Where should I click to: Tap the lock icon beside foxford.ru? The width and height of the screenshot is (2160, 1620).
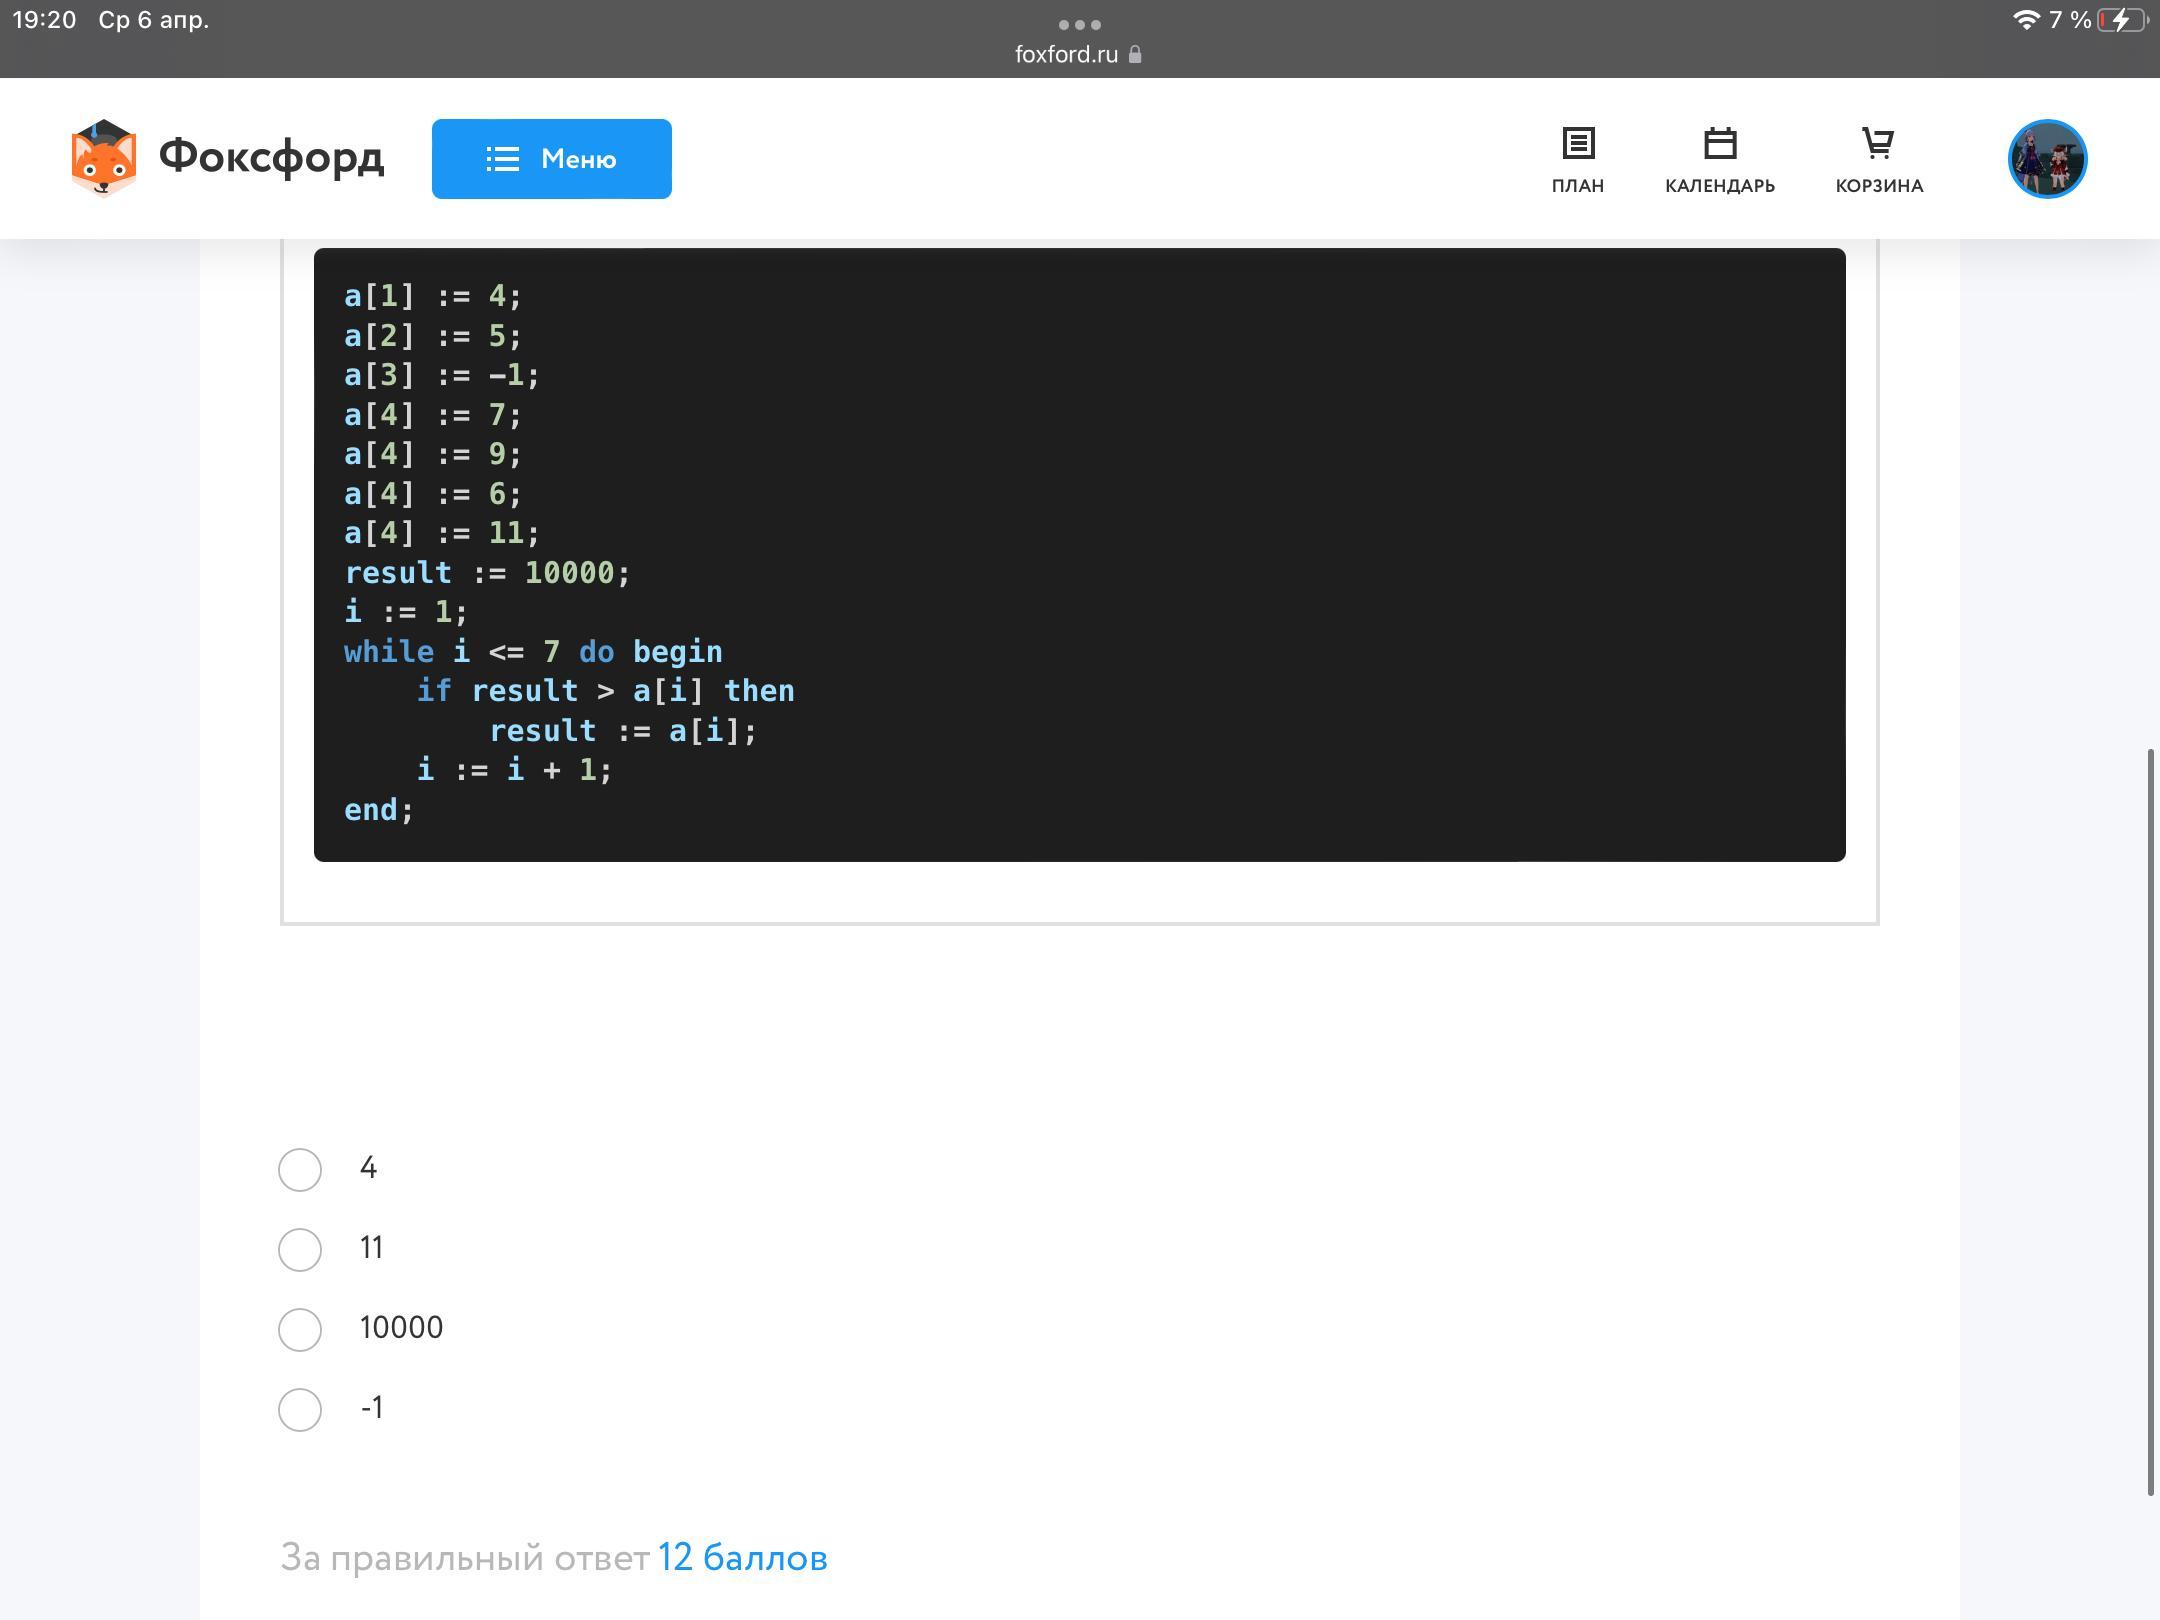tap(1135, 55)
